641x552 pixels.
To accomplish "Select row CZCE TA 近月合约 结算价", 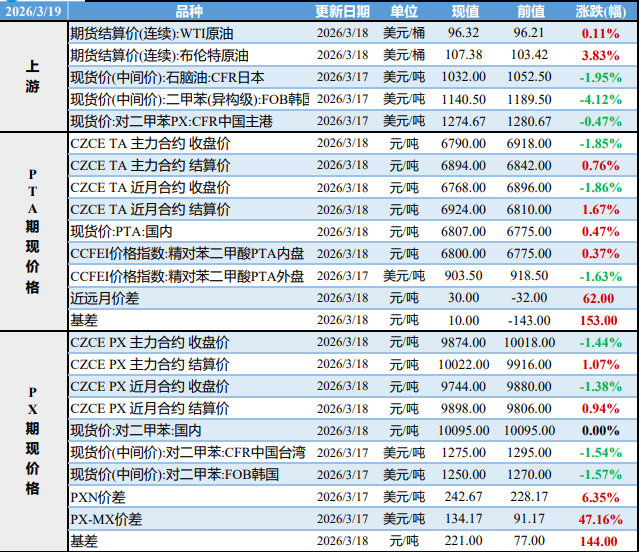I will click(x=353, y=209).
